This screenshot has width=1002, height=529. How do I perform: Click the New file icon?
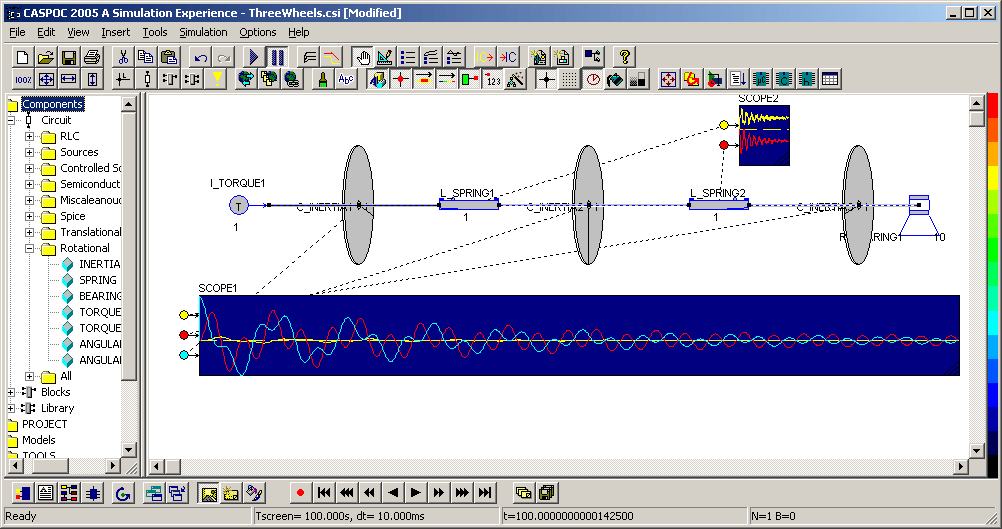pos(22,57)
